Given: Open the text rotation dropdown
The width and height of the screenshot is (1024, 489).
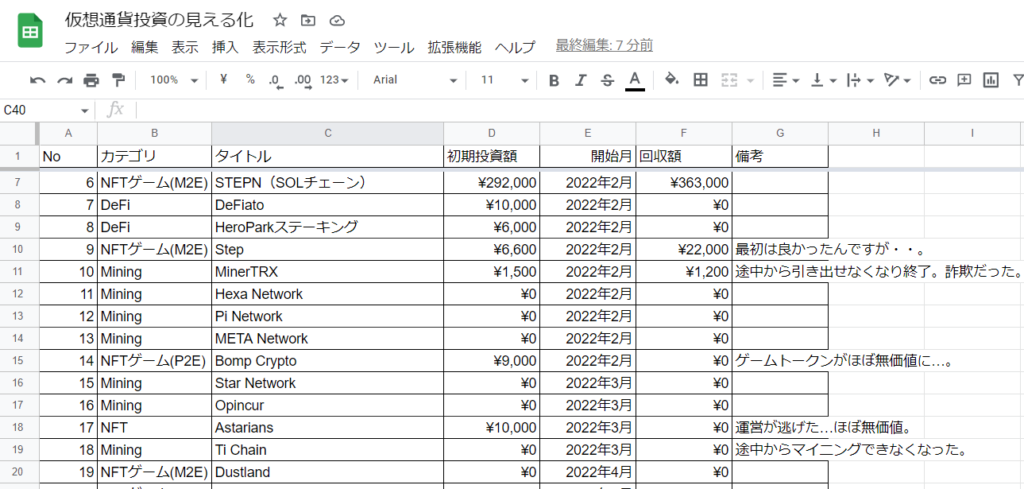Looking at the screenshot, I should pos(897,80).
